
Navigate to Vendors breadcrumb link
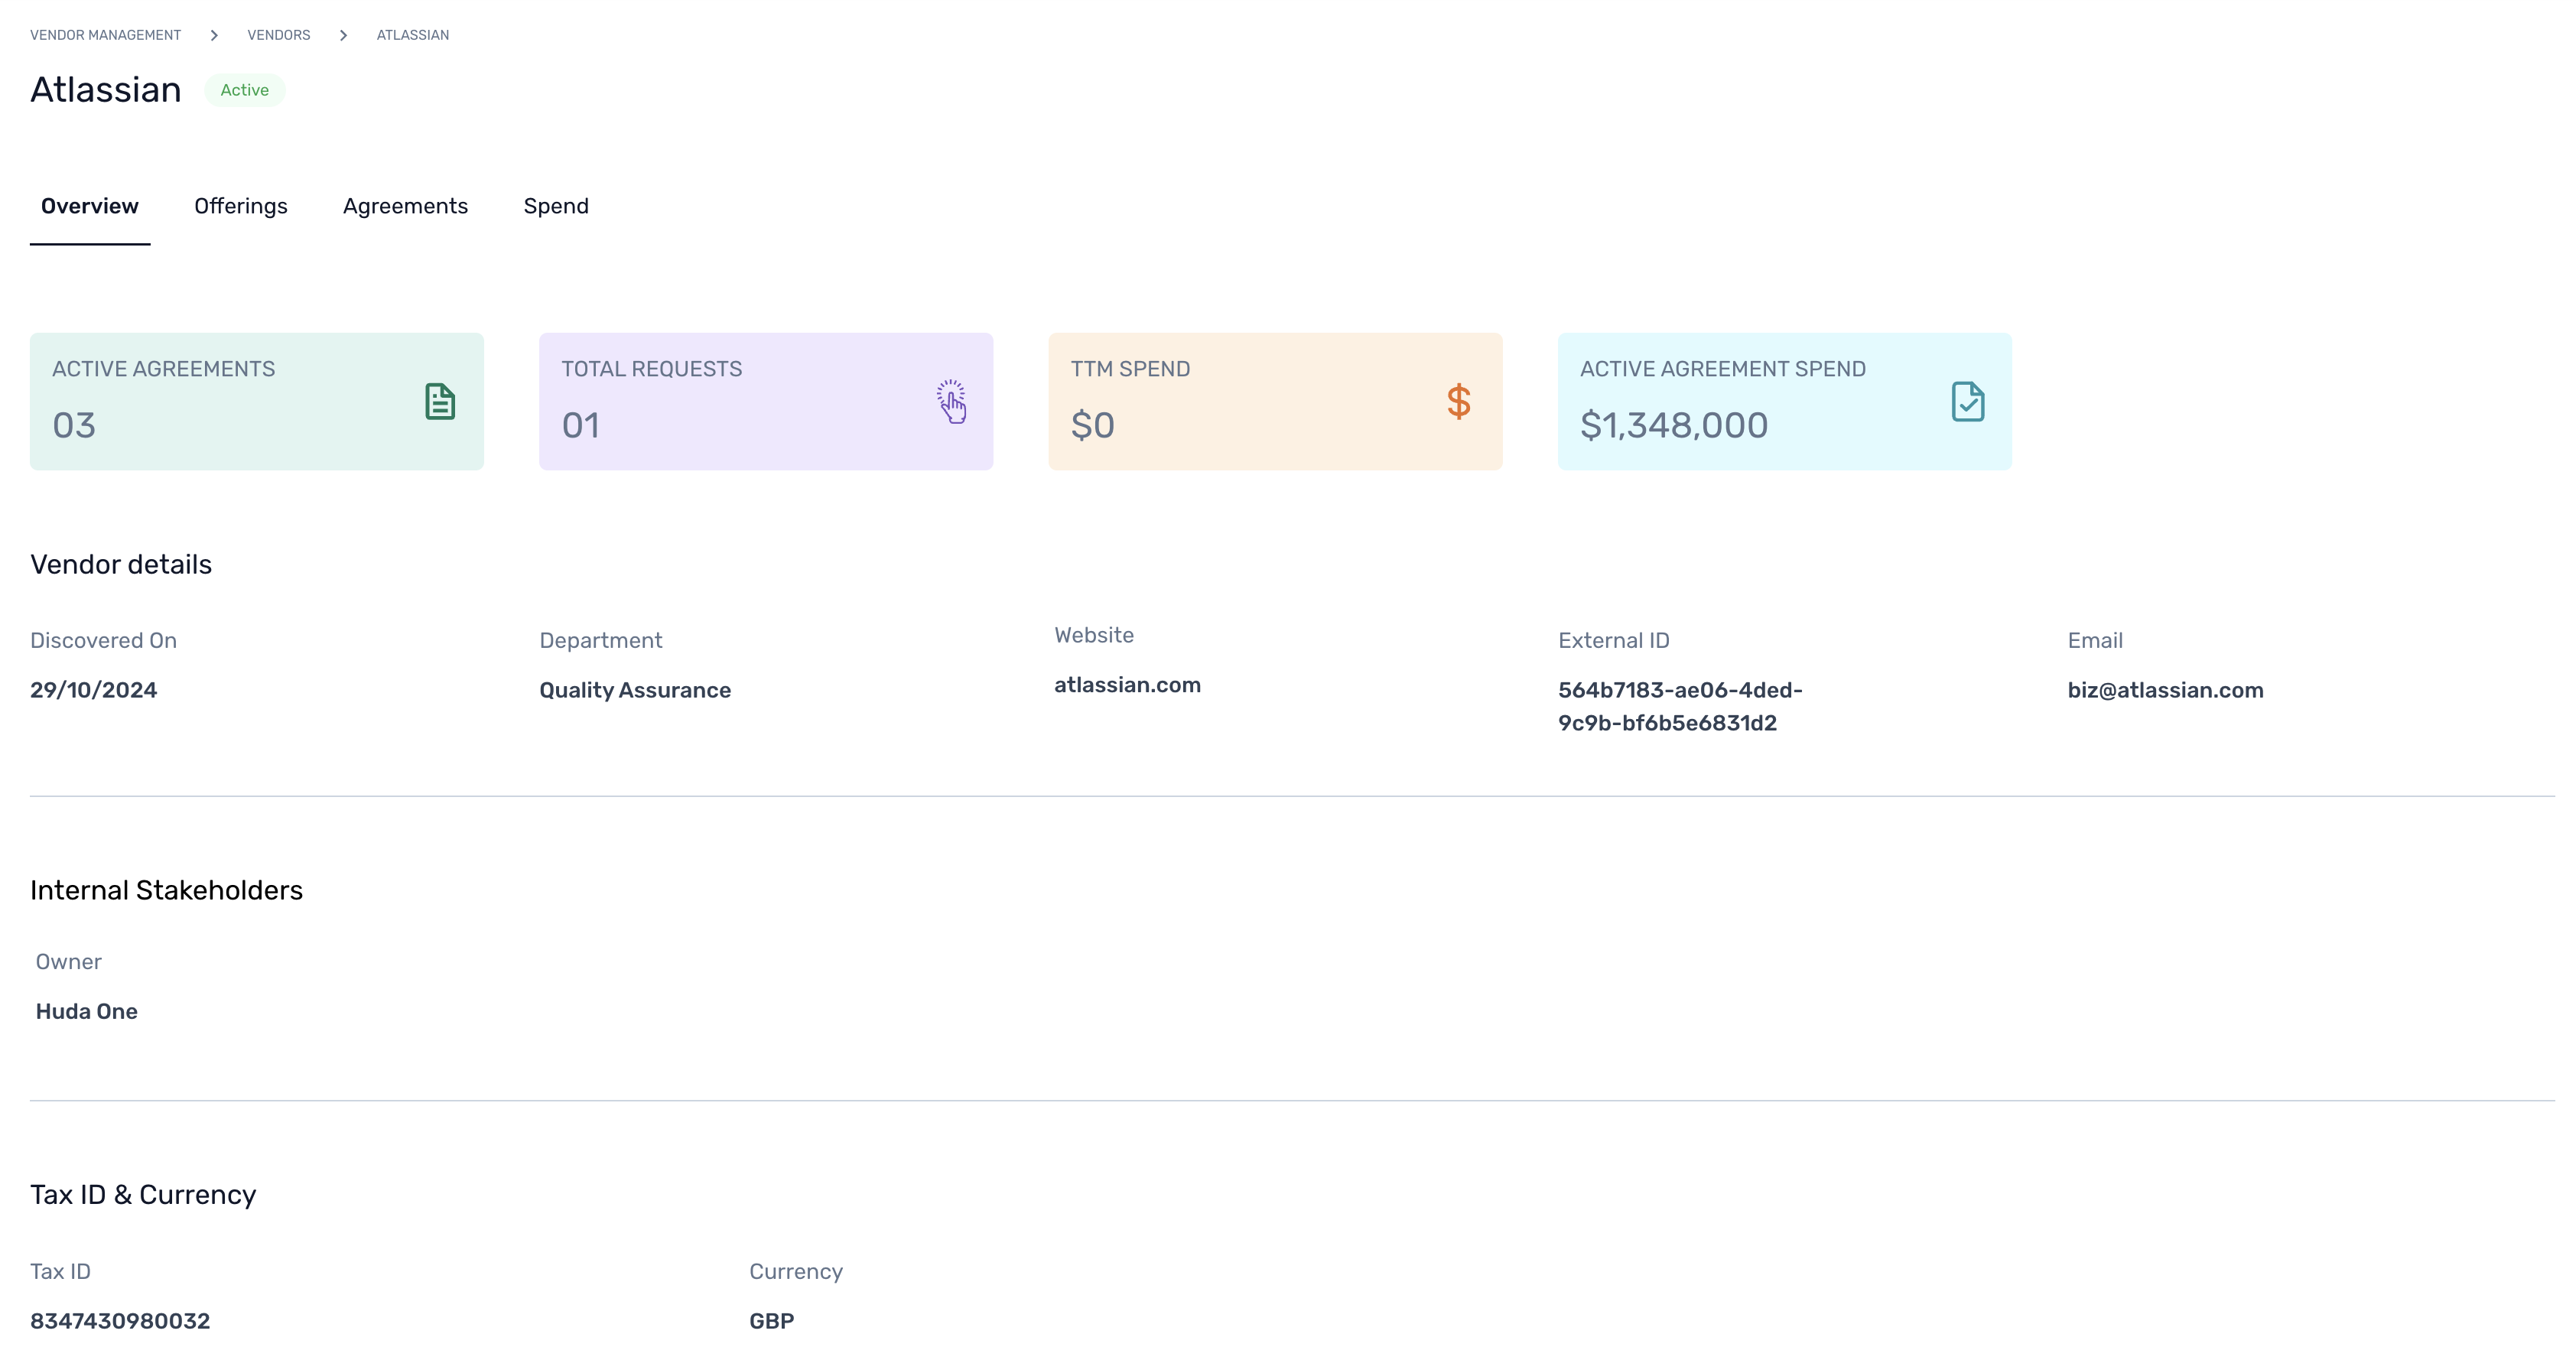[x=279, y=35]
